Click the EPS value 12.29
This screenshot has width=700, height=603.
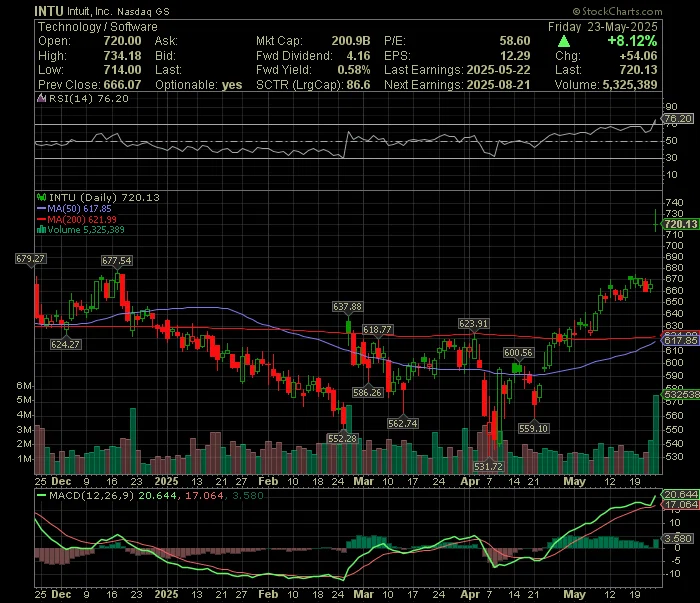coord(515,56)
